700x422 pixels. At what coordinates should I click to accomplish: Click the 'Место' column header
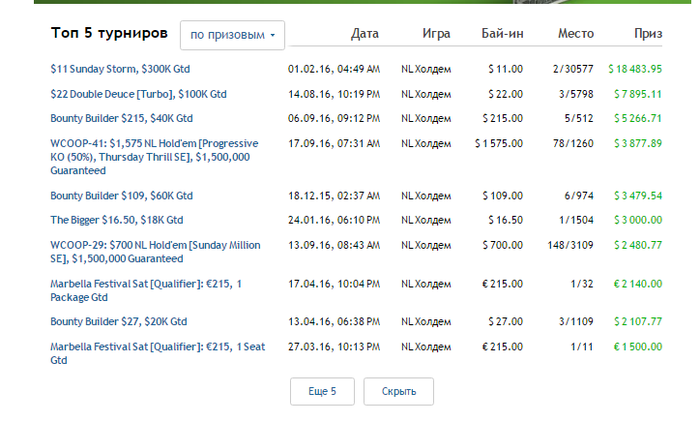(x=576, y=33)
